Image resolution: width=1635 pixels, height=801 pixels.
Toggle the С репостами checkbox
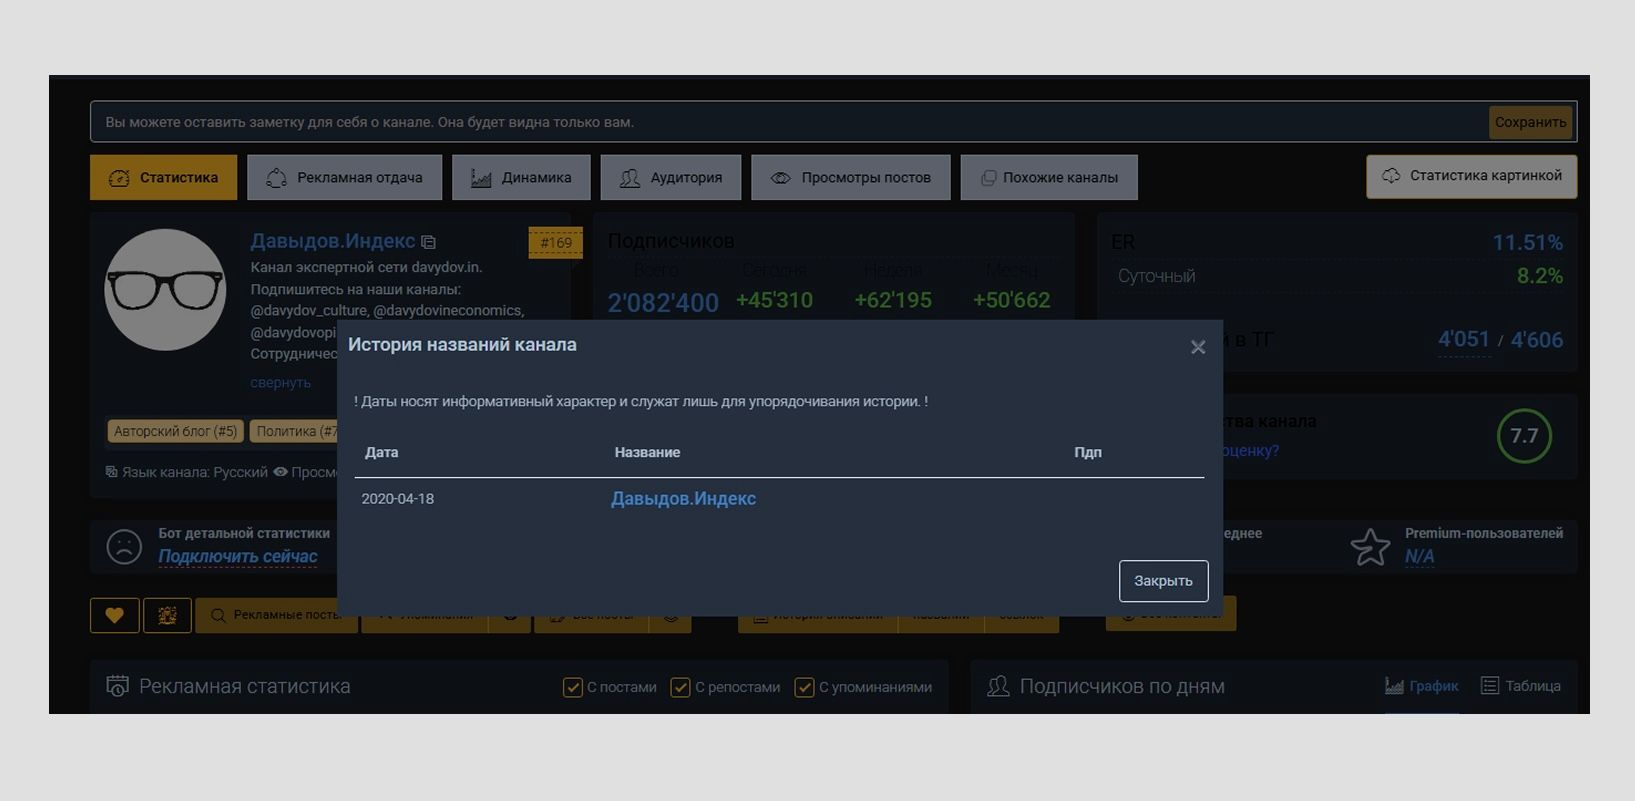pos(680,687)
